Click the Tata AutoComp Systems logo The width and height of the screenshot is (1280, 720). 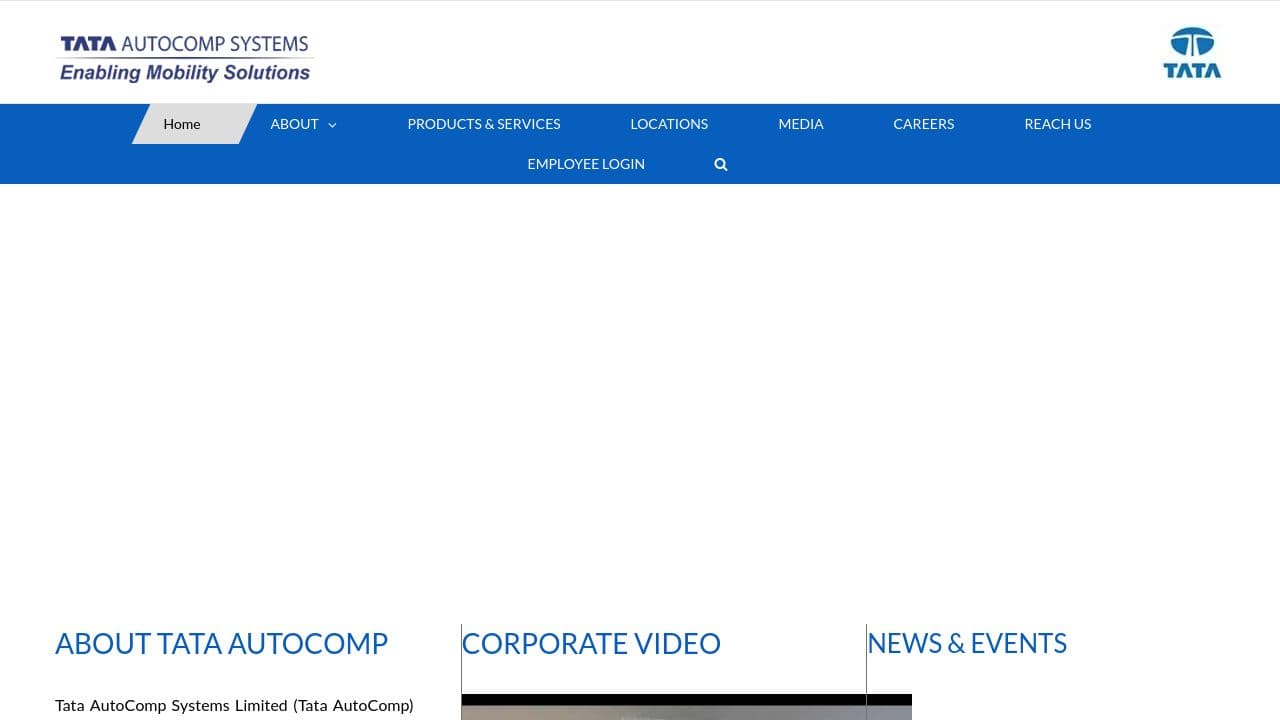click(185, 58)
